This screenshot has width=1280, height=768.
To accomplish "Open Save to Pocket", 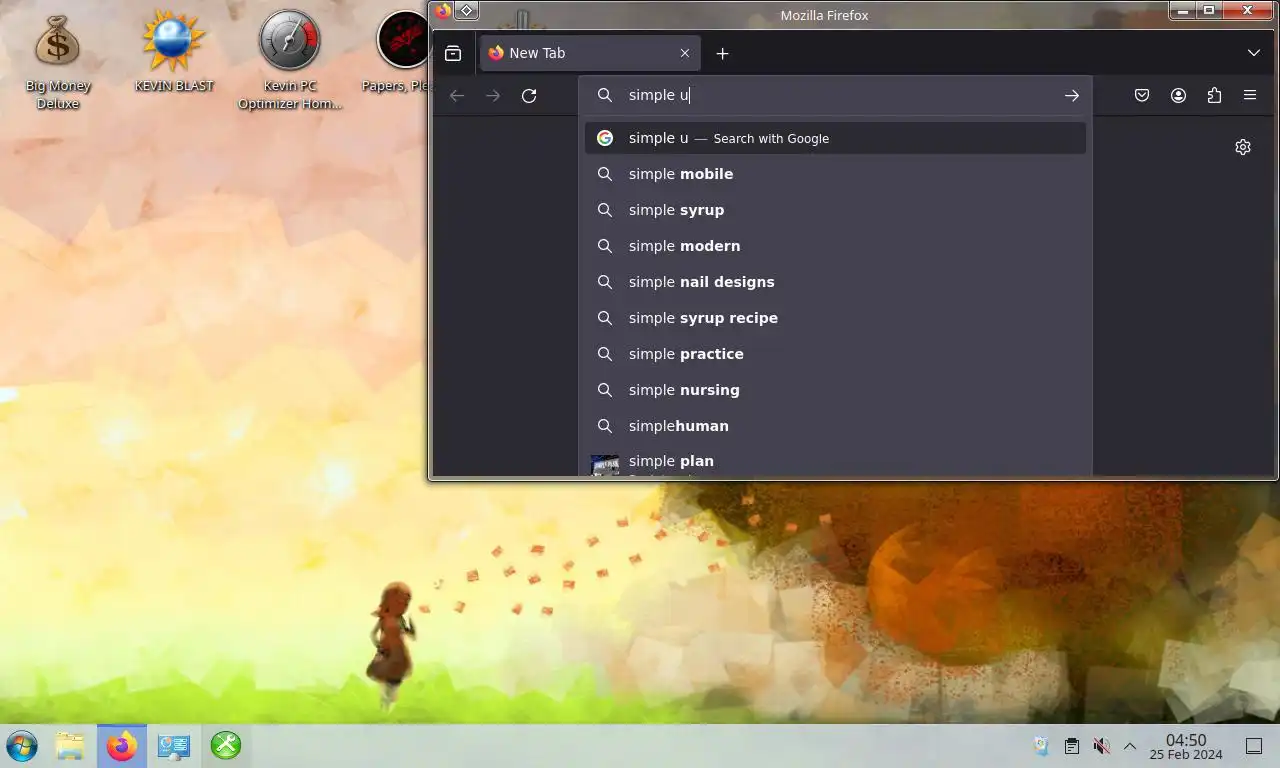I will (1142, 95).
